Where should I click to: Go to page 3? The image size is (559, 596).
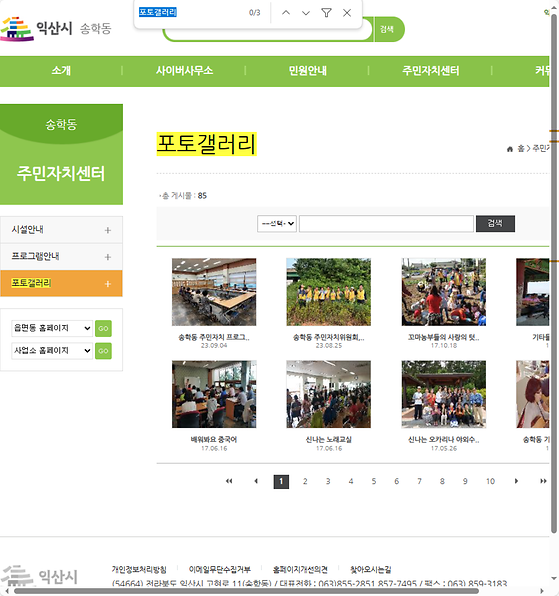[x=328, y=482]
